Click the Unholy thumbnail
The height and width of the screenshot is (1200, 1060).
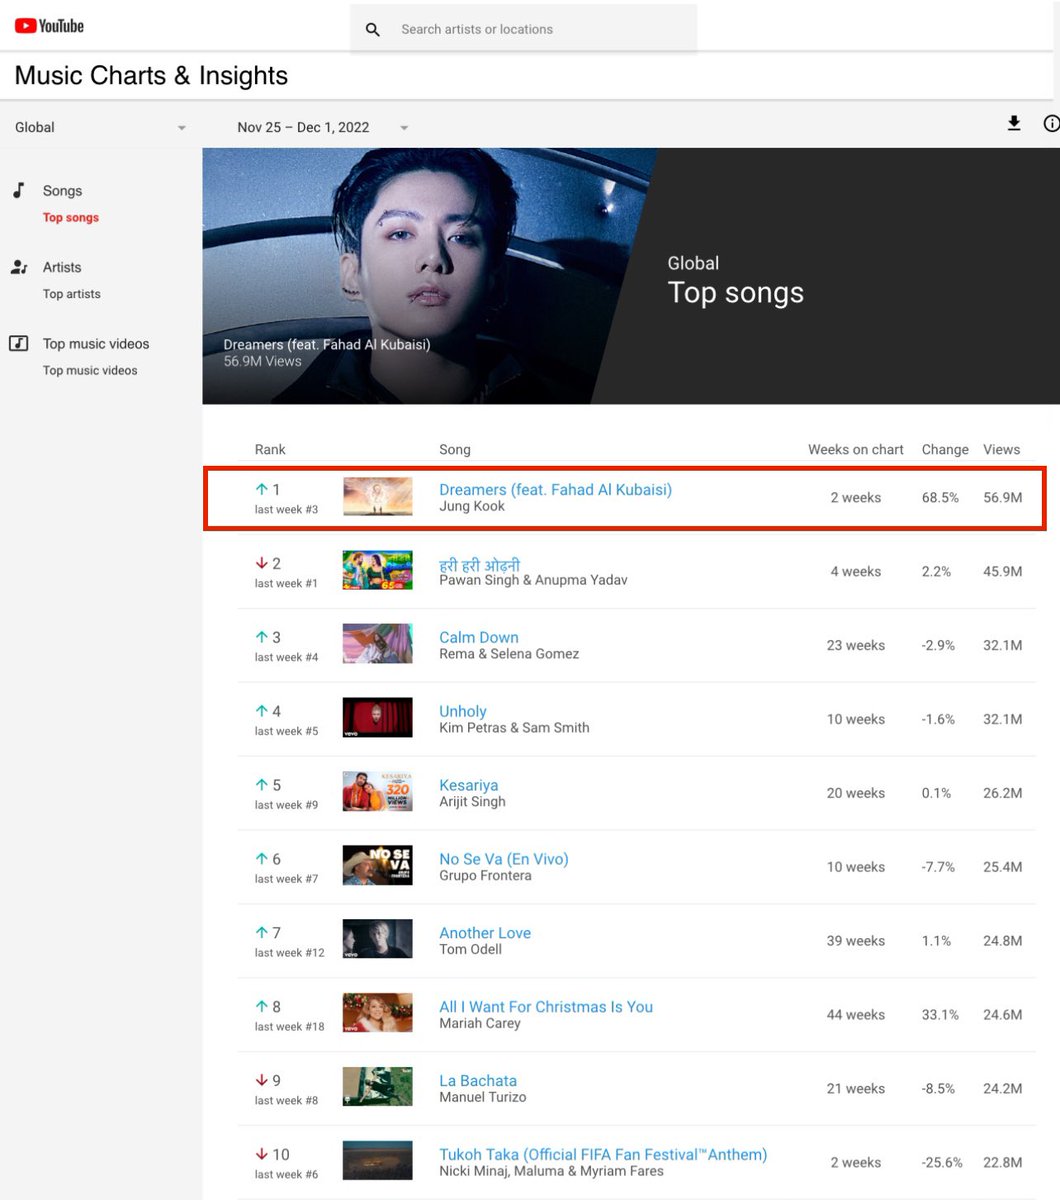tap(378, 718)
